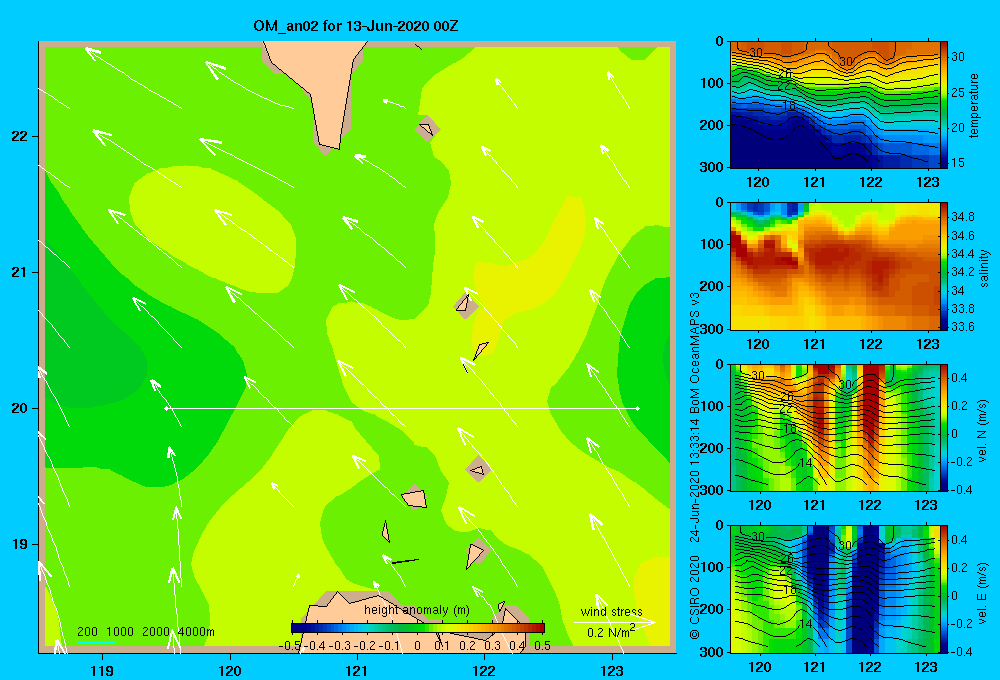Click longitude 123 on main map axis
This screenshot has height=680, width=1000.
tap(612, 670)
